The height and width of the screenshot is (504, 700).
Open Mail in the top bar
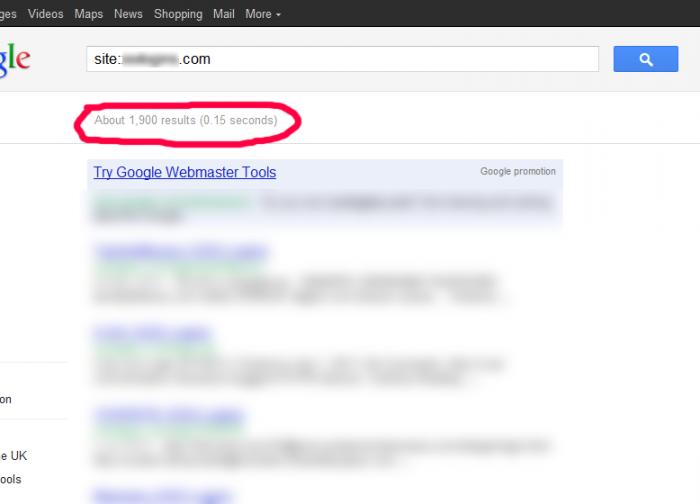(x=224, y=14)
